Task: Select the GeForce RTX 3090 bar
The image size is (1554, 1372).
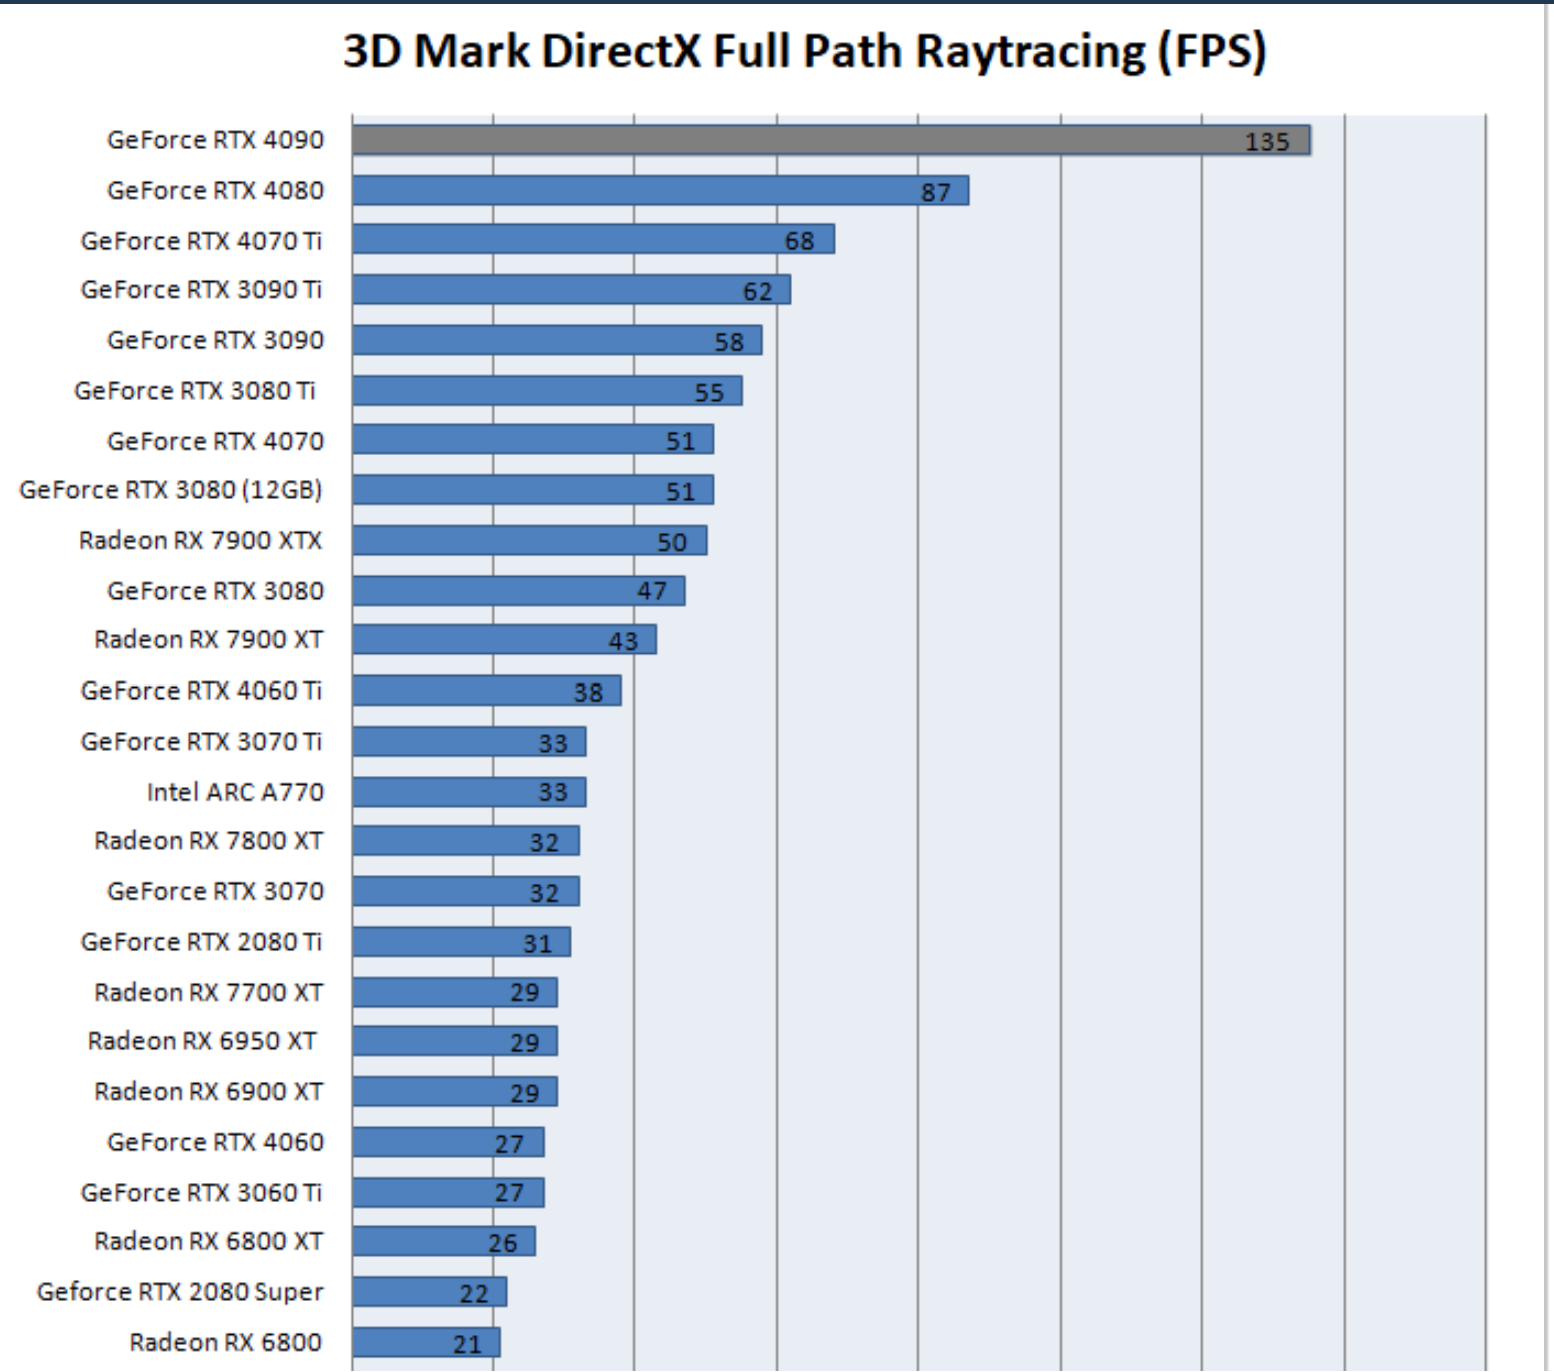Action: tap(557, 340)
